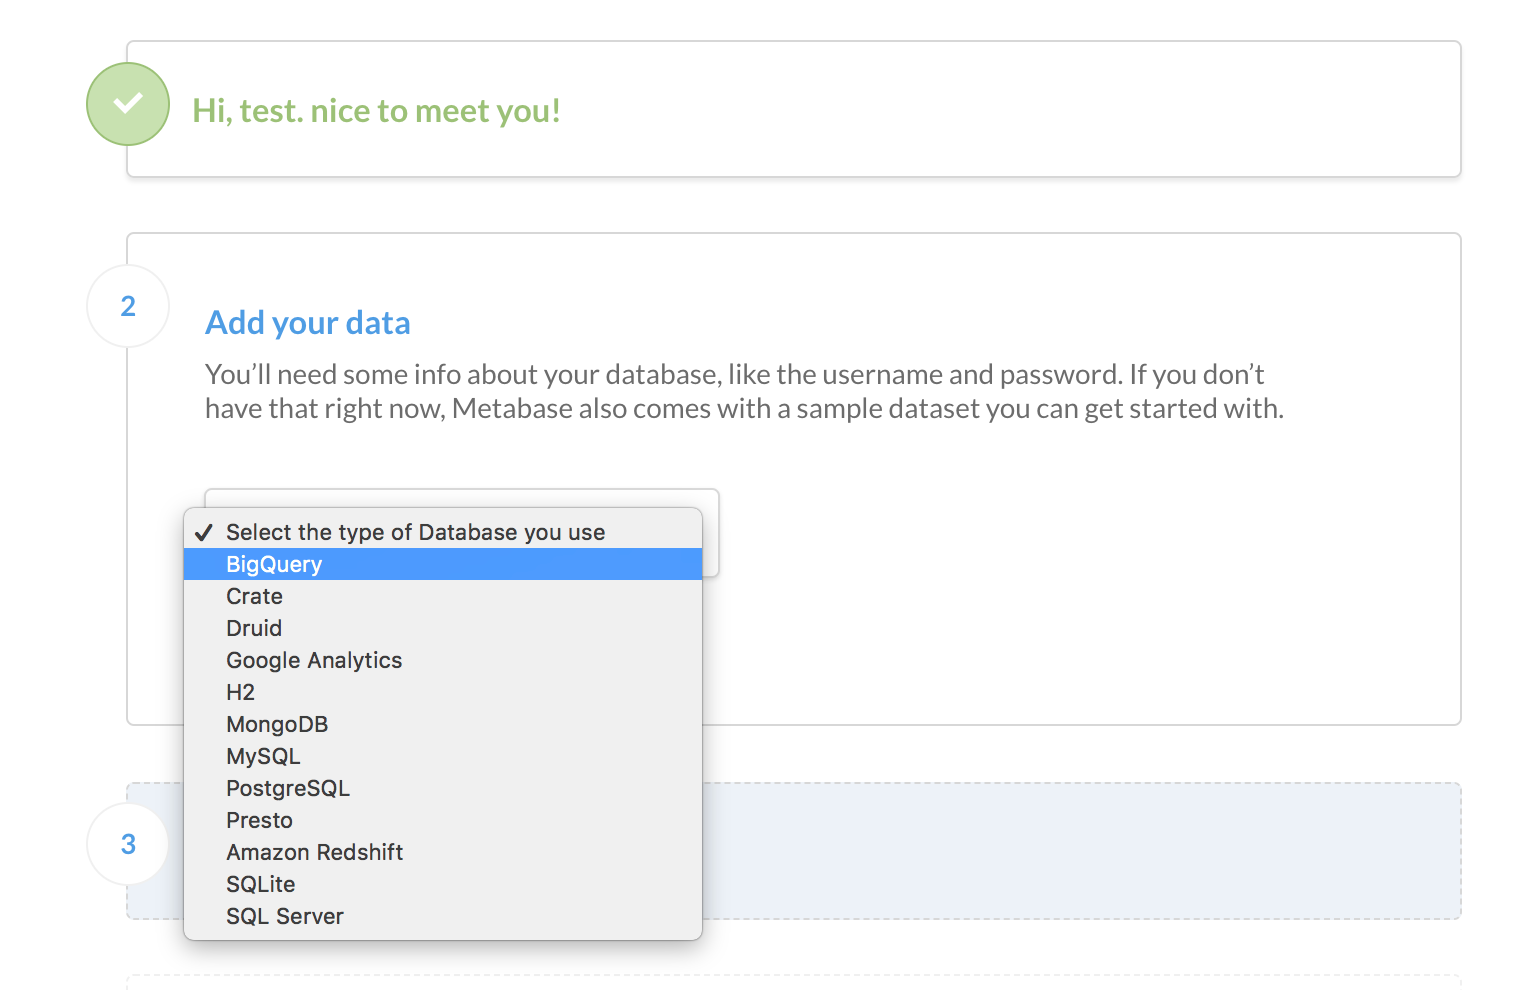Select MongoDB from the list
Screen dimensions: 1536x990
point(443,724)
